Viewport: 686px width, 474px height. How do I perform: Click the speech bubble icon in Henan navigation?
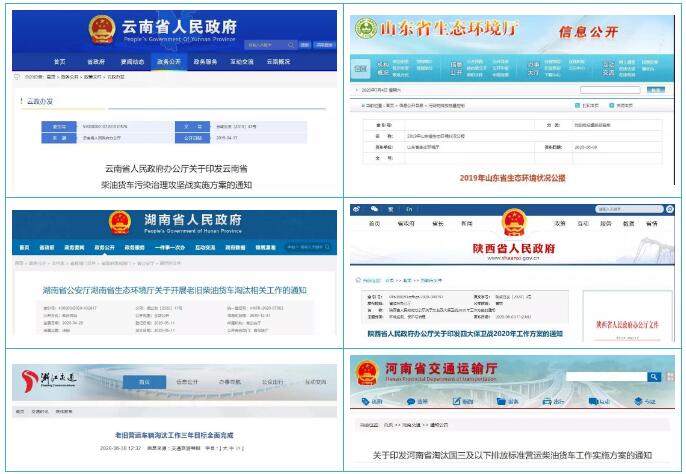pos(410,401)
